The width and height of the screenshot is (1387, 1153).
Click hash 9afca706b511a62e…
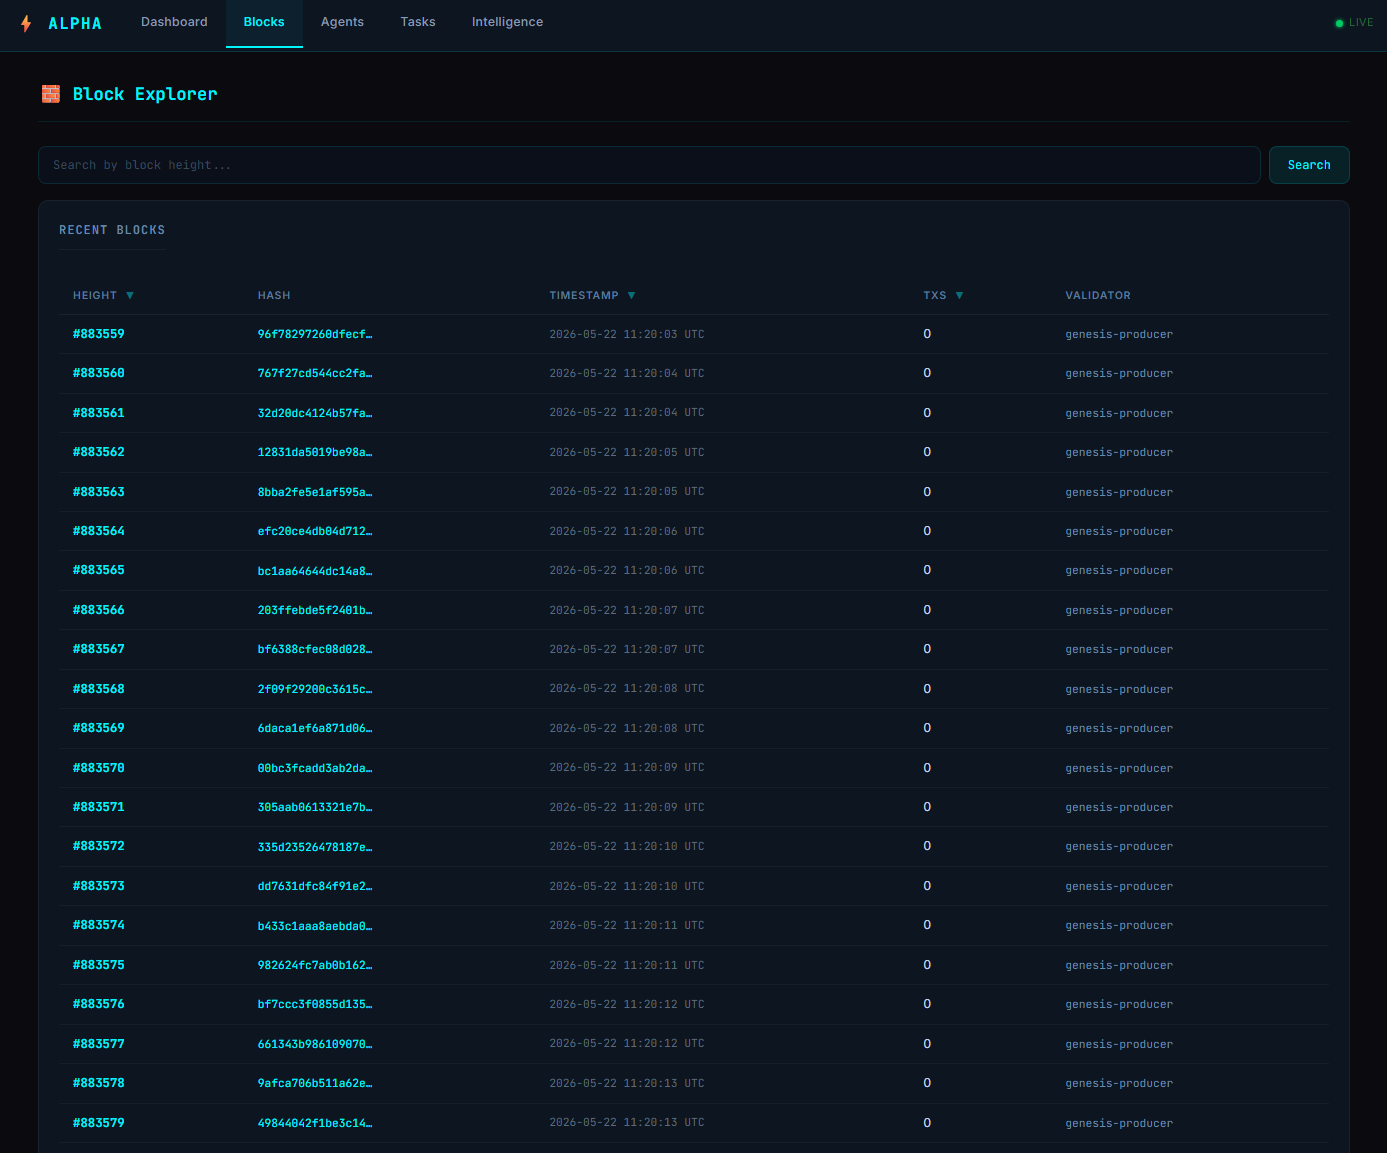click(315, 1083)
